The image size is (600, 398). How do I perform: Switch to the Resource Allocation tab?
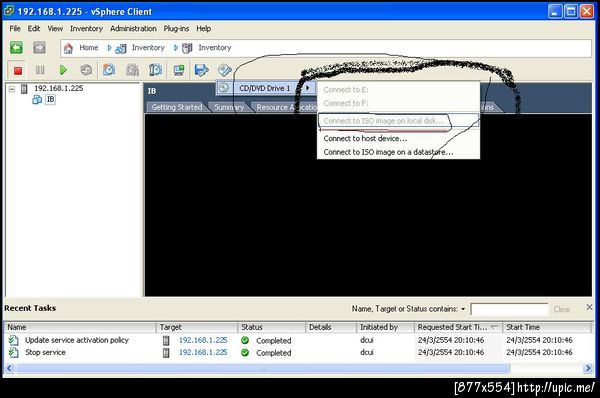pos(286,107)
